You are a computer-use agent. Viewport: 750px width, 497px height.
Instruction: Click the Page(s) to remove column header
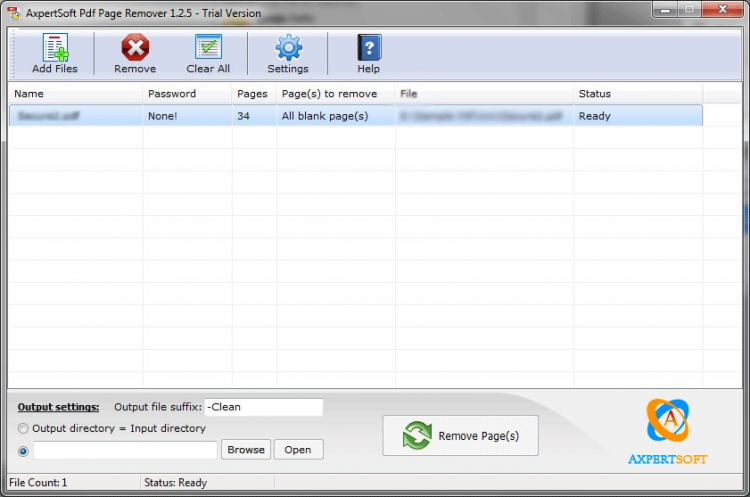[x=335, y=94]
